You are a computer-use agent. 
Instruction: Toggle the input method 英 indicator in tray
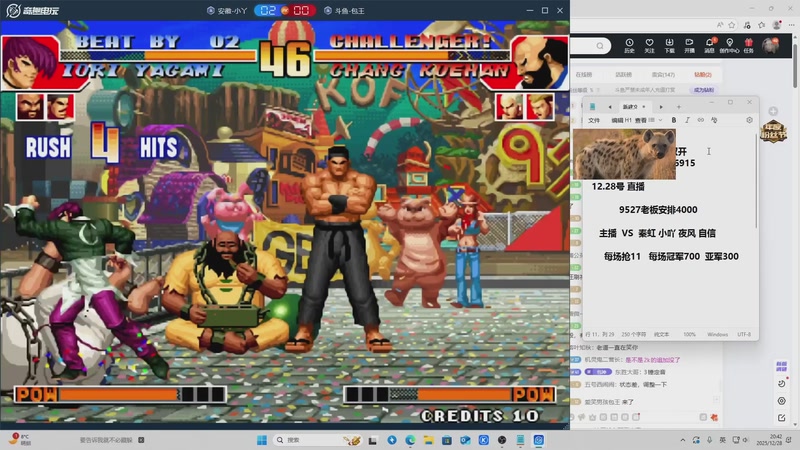tap(722, 440)
